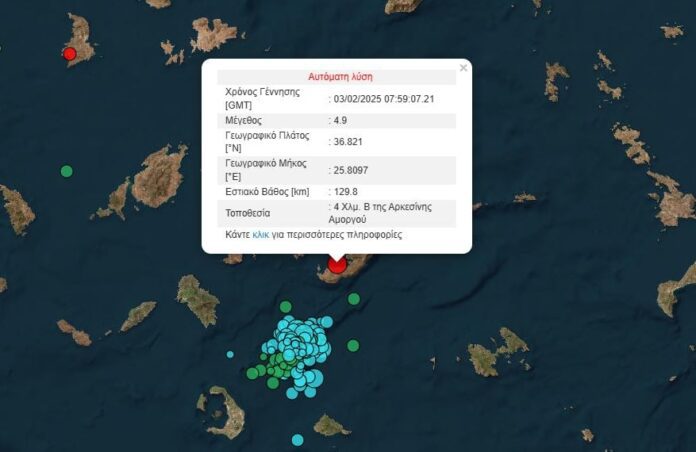The height and width of the screenshot is (452, 696).
Task: Click the green marker directly north of the cluster
Action: (x=286, y=307)
